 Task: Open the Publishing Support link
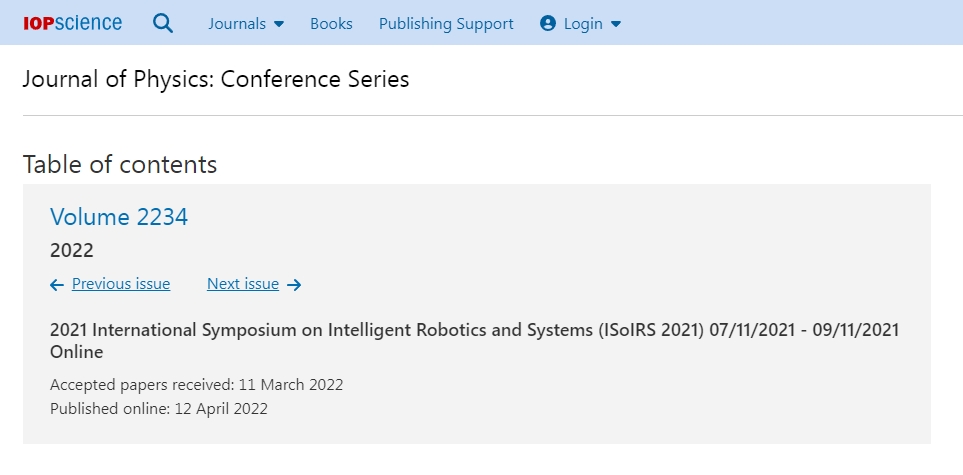[446, 23]
